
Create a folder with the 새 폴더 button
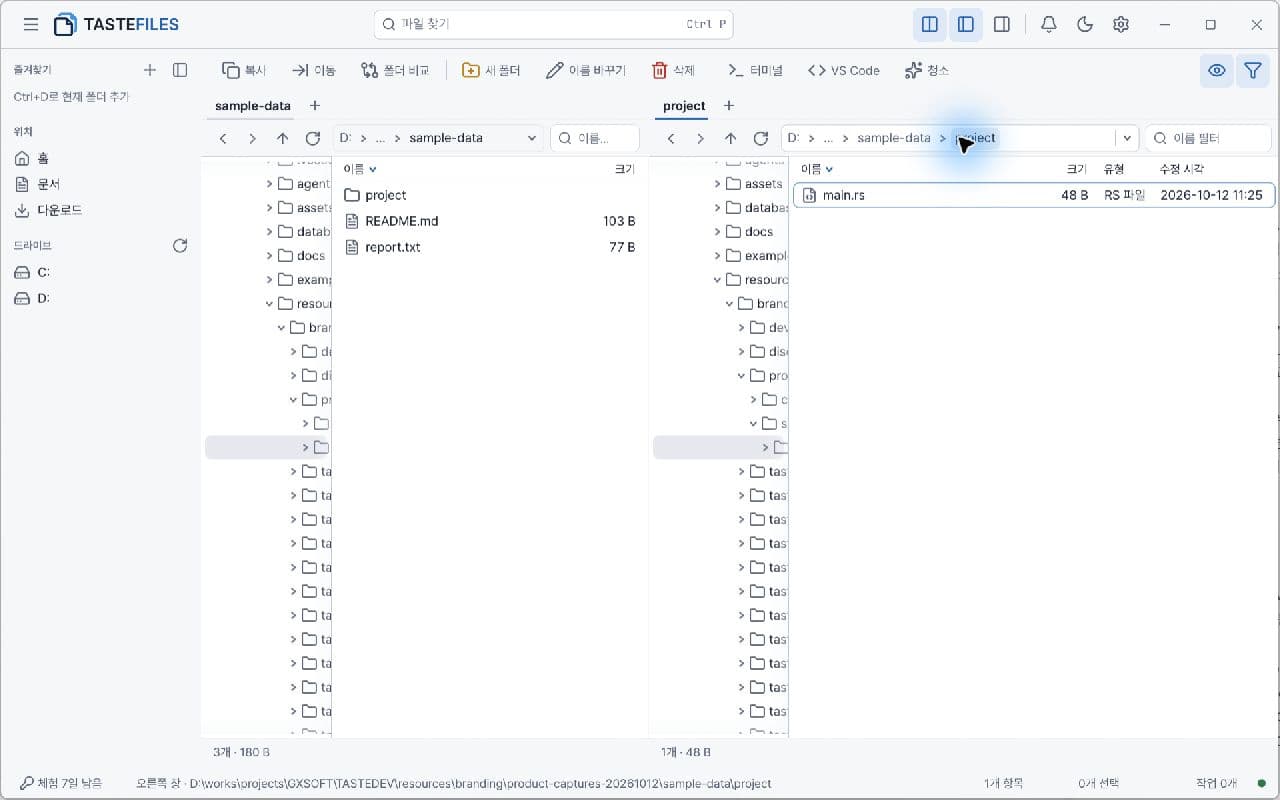pos(491,70)
